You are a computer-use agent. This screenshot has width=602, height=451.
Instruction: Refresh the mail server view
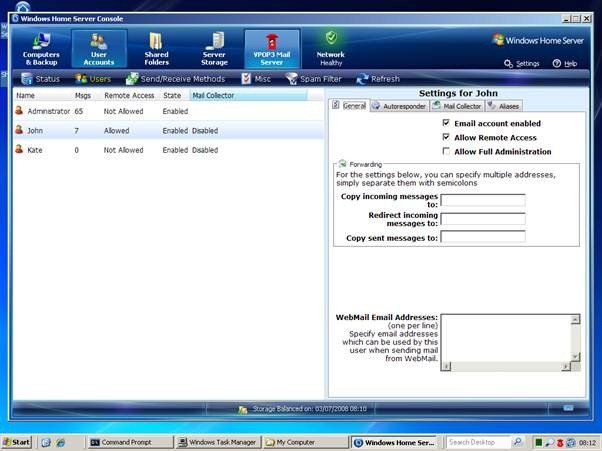click(378, 79)
